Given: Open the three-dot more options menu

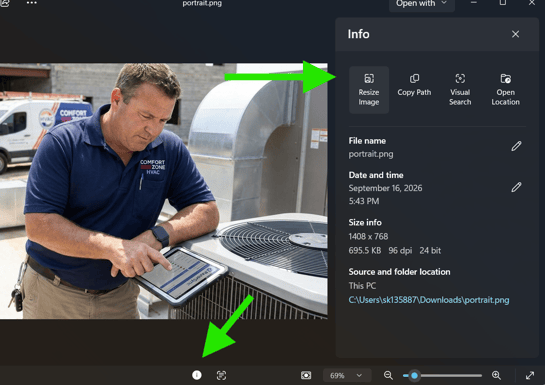Looking at the screenshot, I should tap(32, 3).
